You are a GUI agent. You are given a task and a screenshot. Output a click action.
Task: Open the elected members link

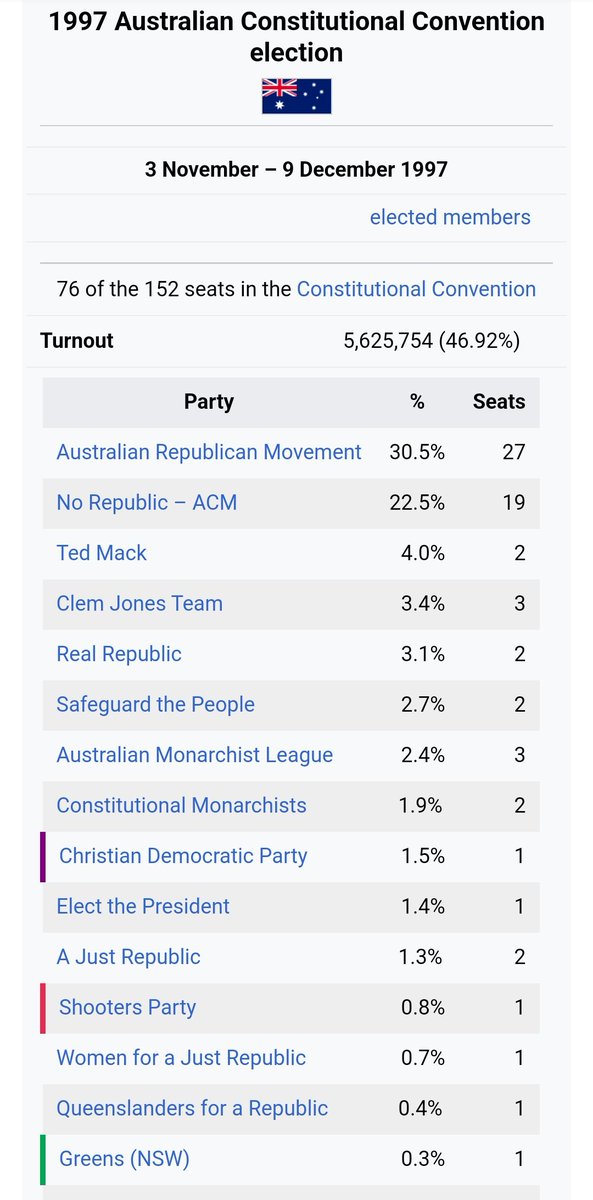tap(450, 217)
